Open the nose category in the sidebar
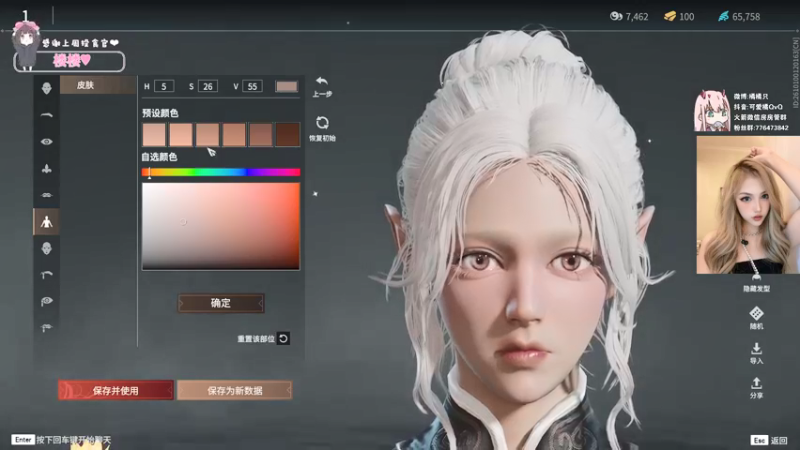 click(x=46, y=168)
